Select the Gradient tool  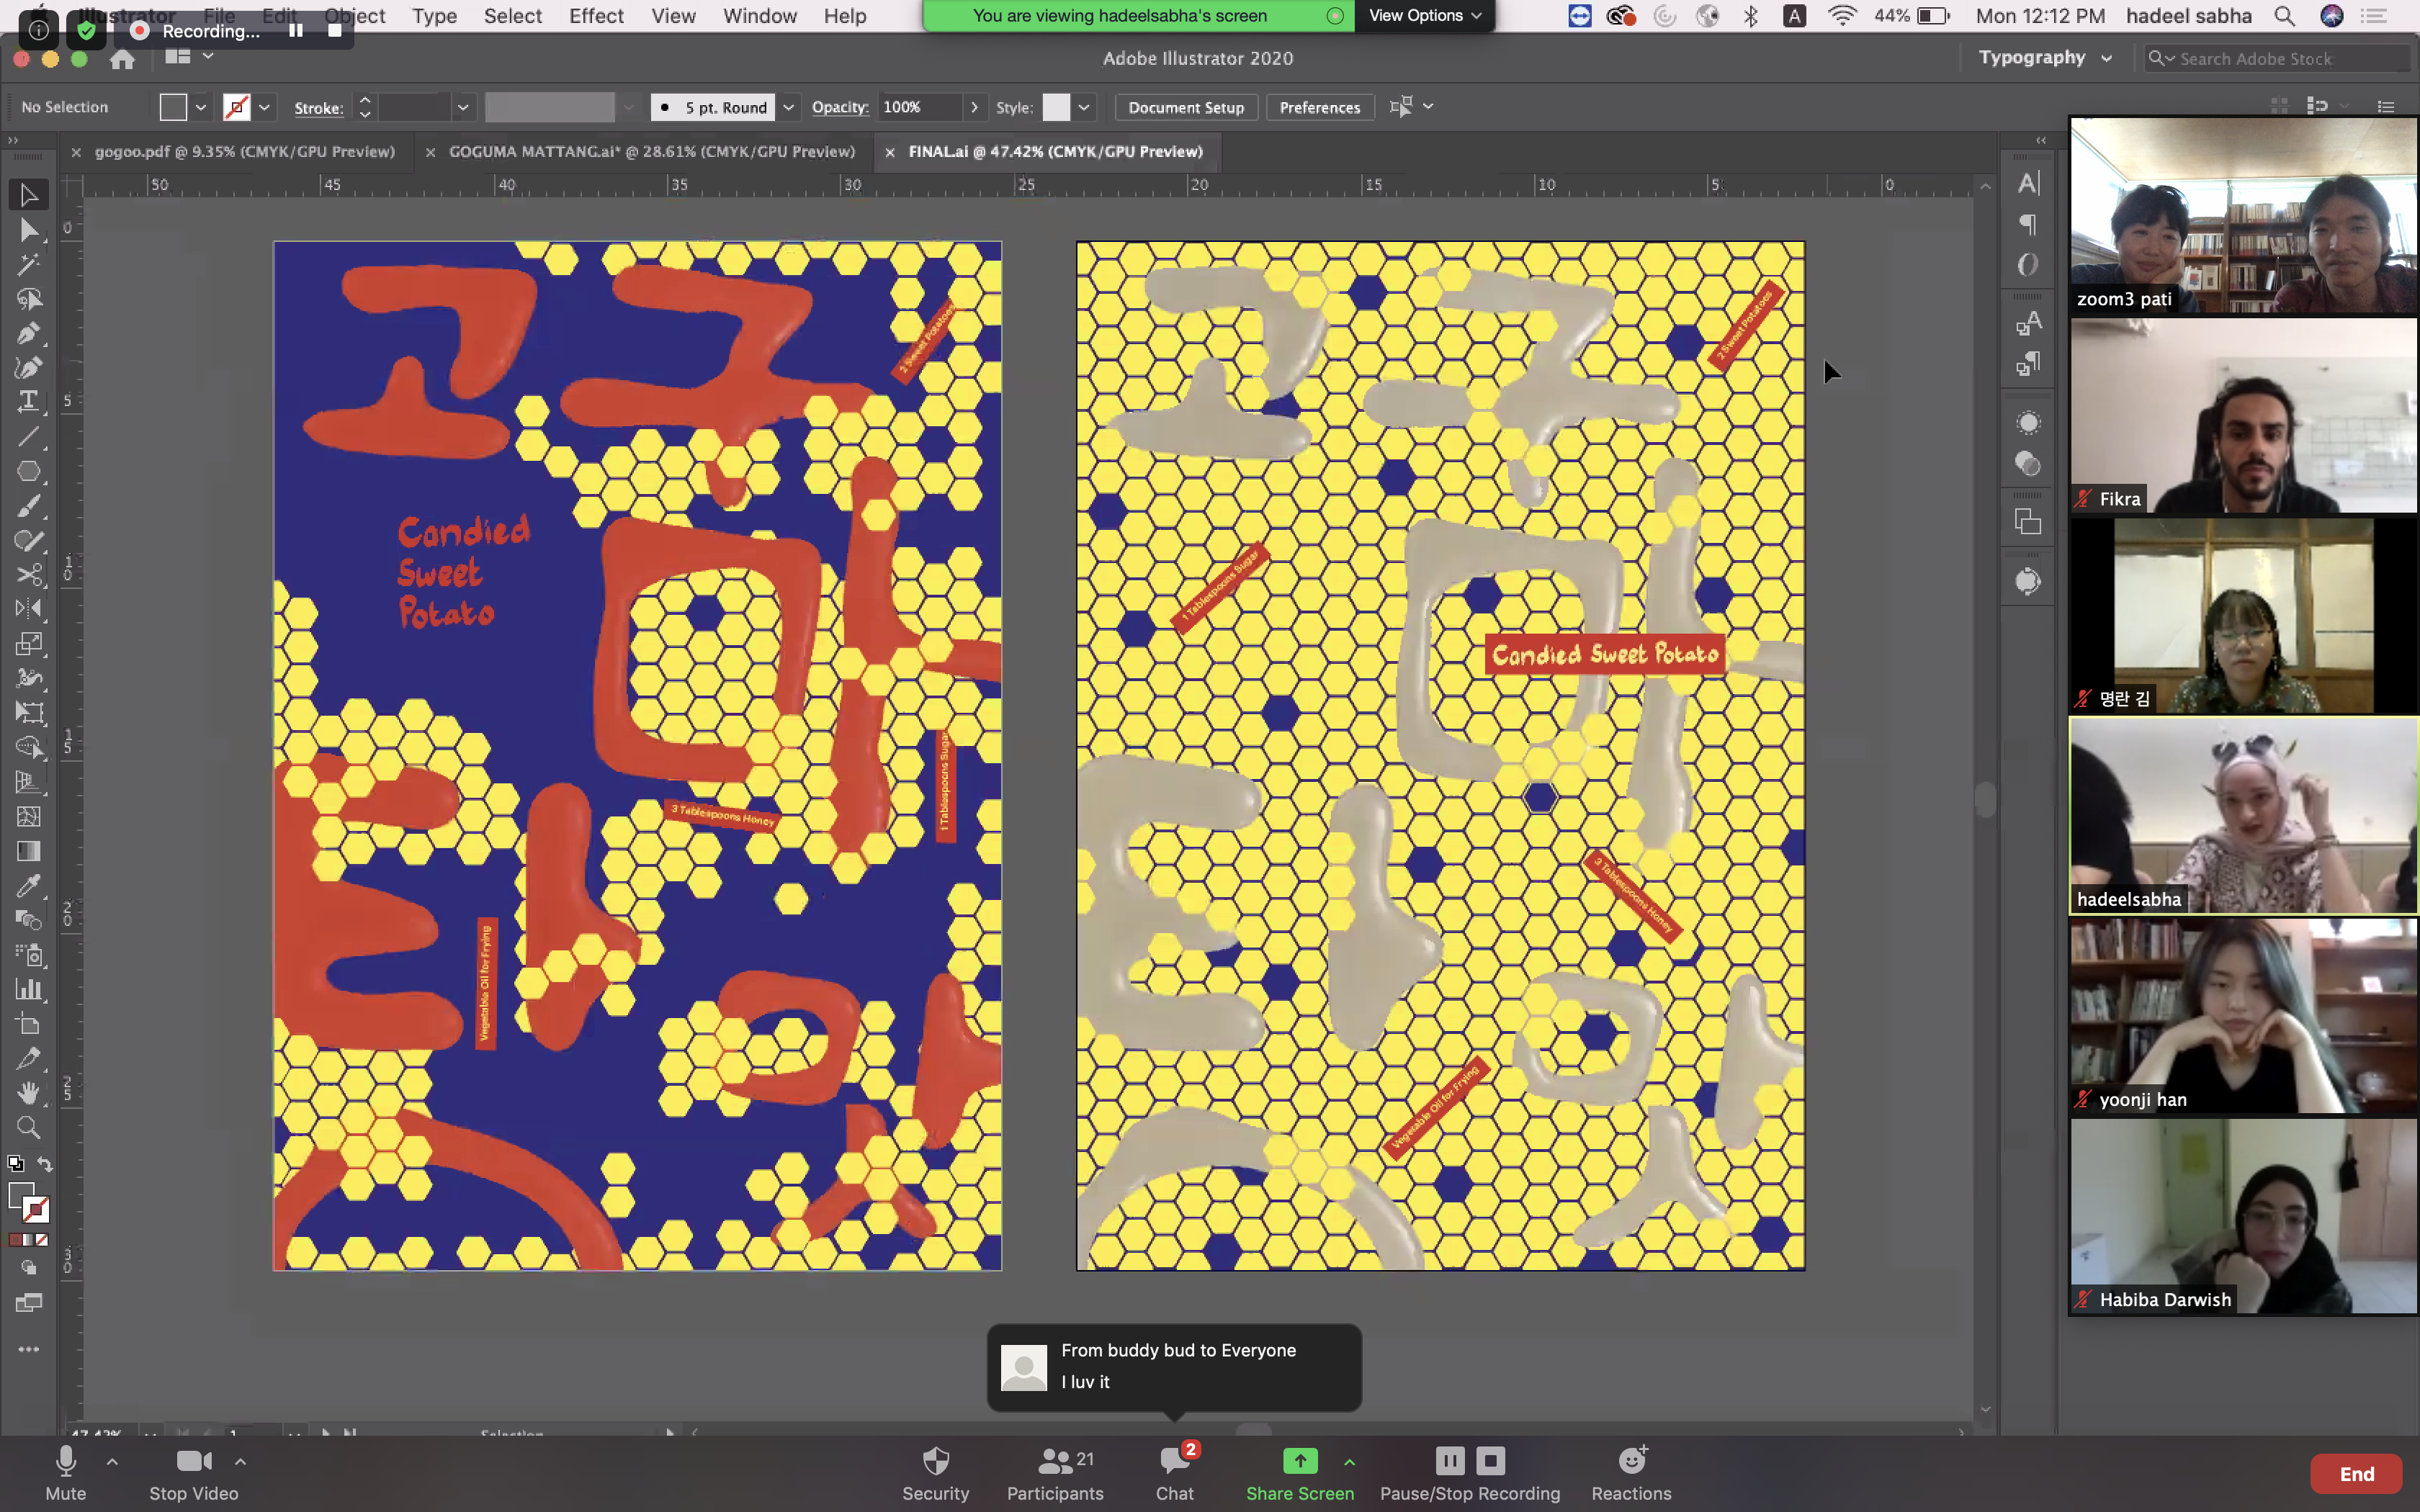pos(28,851)
